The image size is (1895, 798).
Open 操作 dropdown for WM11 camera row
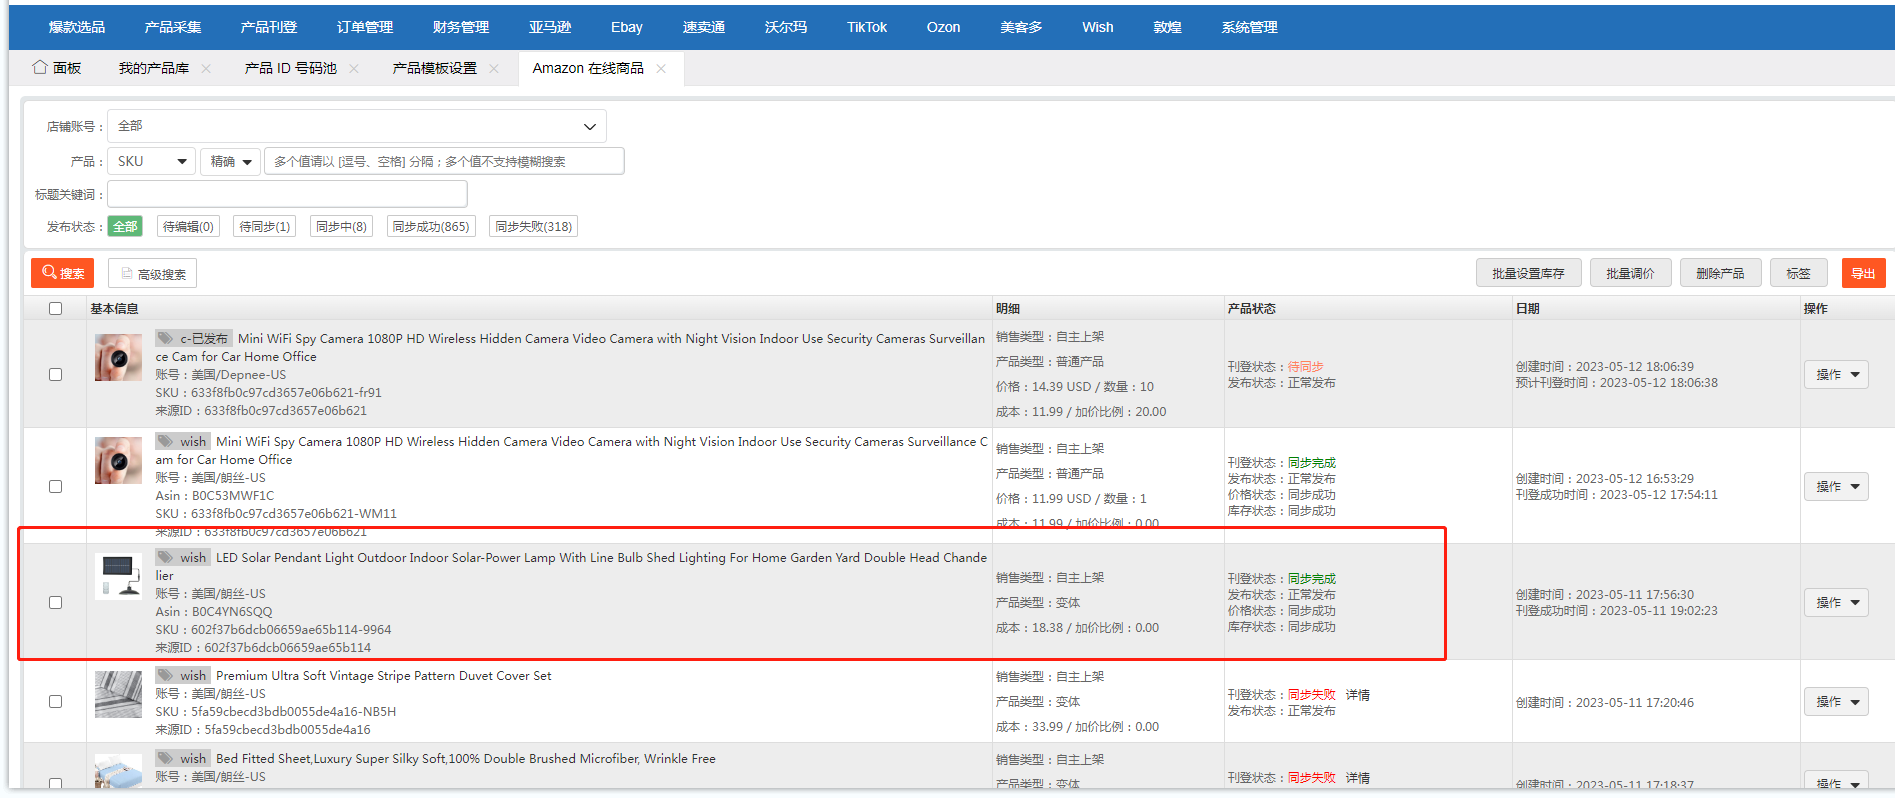coord(1836,486)
